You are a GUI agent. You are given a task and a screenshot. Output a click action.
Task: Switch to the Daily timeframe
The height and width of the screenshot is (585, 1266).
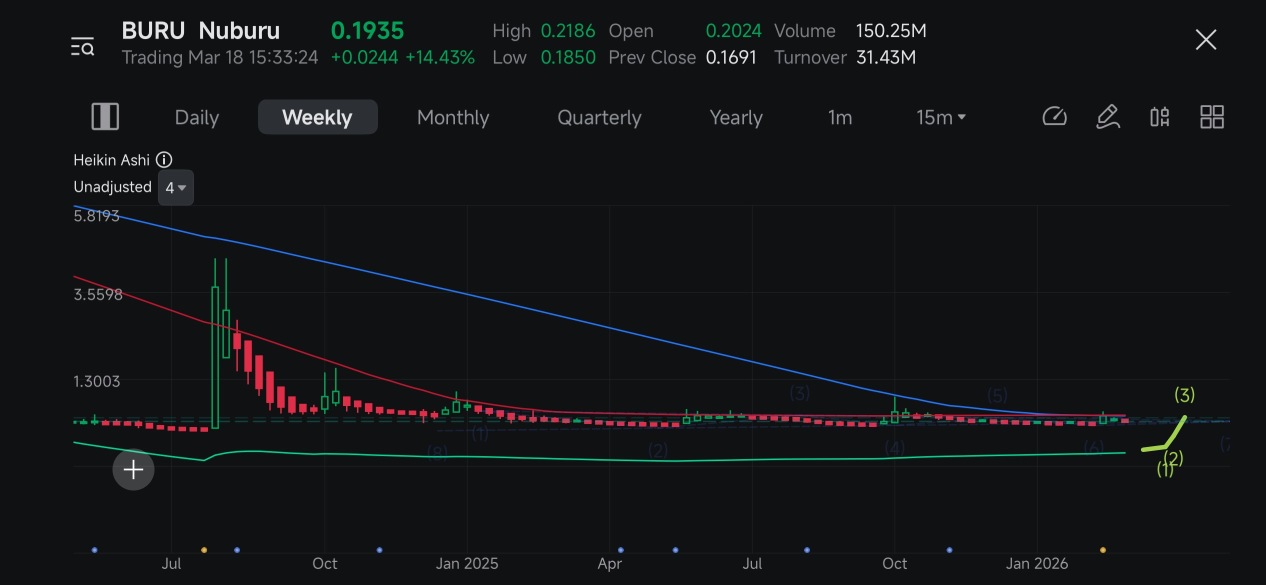(197, 117)
